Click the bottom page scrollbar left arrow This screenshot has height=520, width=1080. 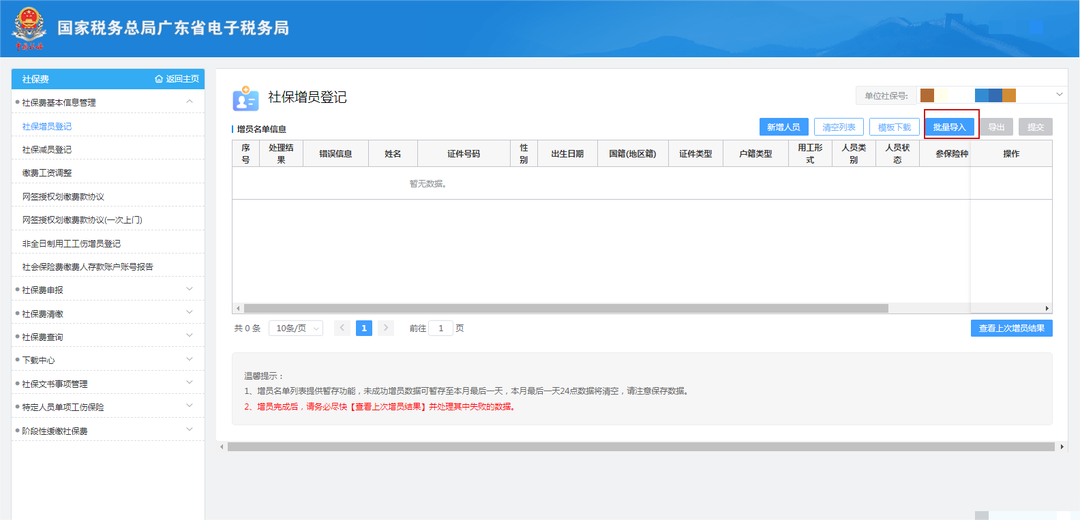click(x=222, y=447)
